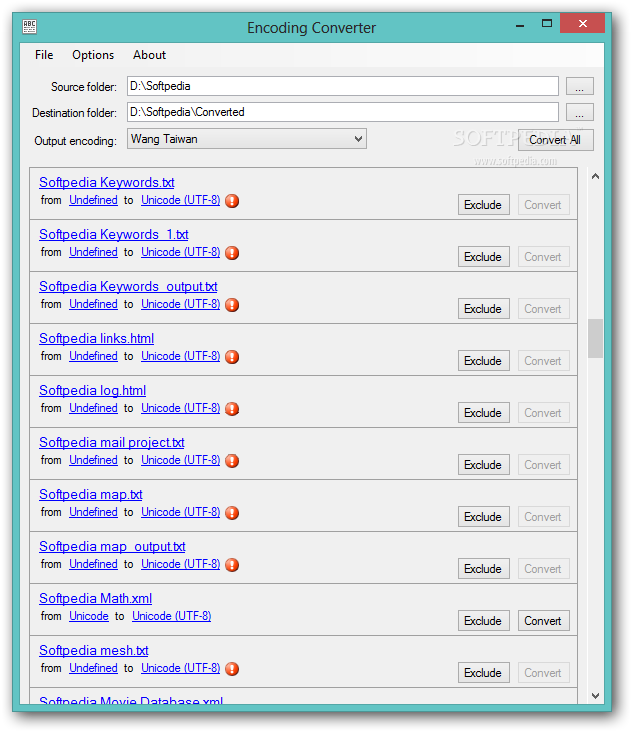Change the Unicode (UTF-8) target for Softpedia Math.xml
The height and width of the screenshot is (732, 632).
(x=172, y=616)
